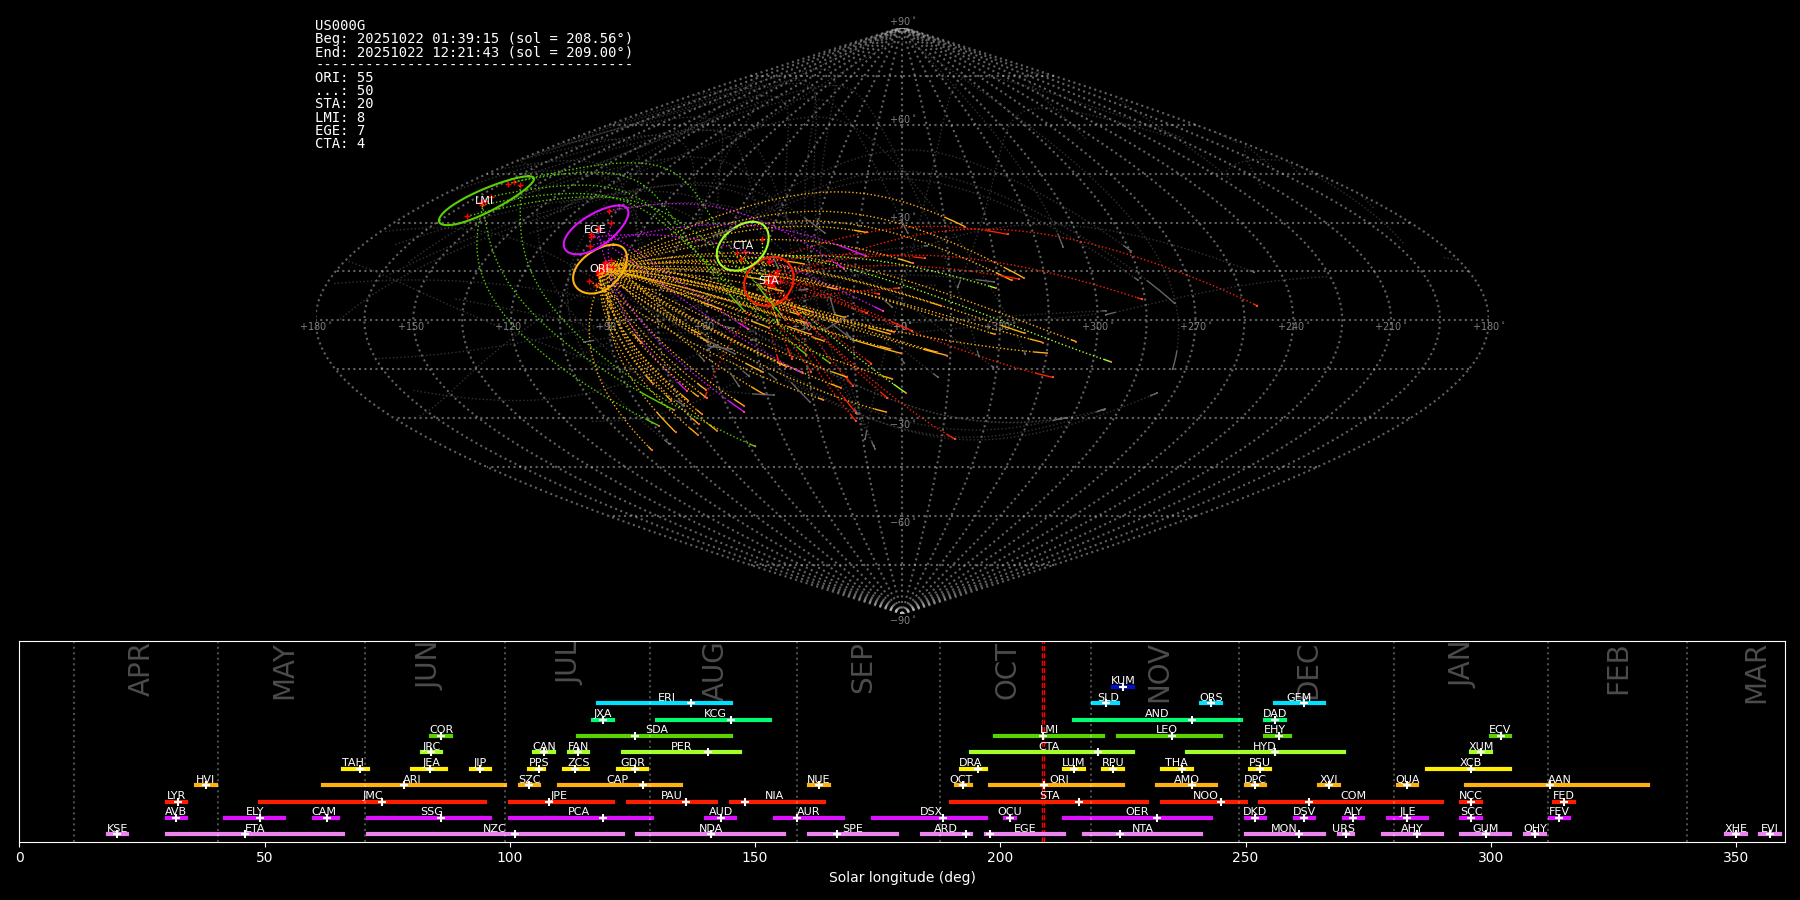Click the 'ORI: 55' count in legend
This screenshot has height=900, width=1800.
click(344, 78)
